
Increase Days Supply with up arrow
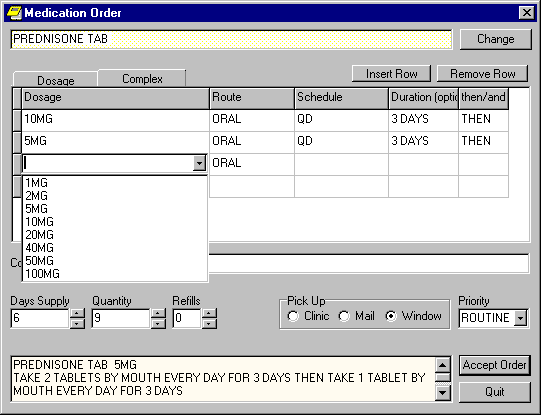point(77,314)
